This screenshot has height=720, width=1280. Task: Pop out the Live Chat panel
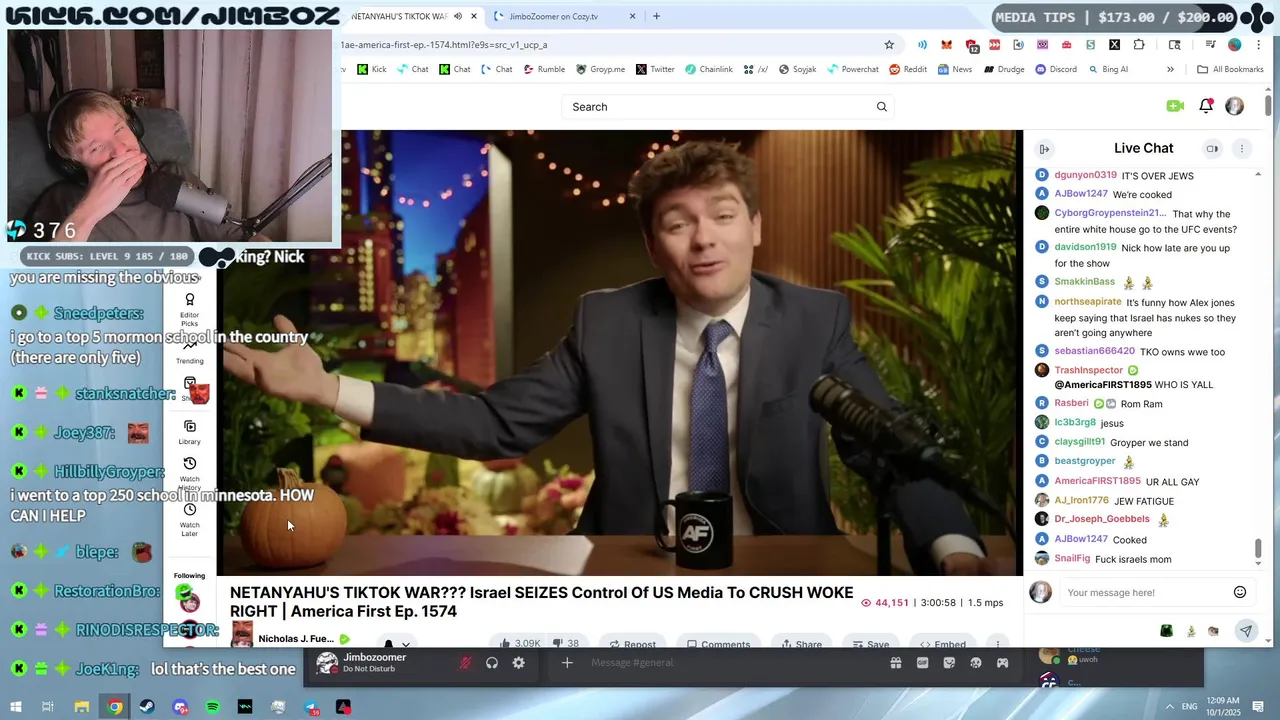pos(1044,149)
